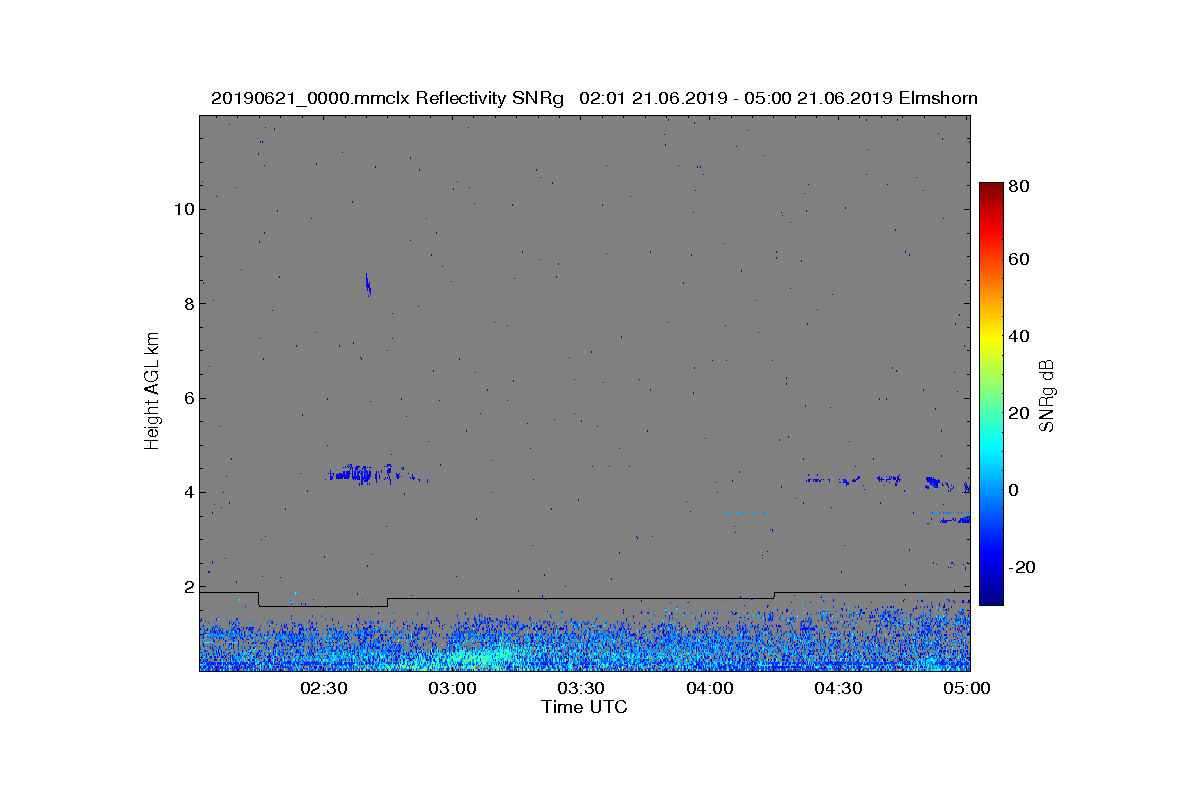
Task: Click the '05:00' time tick label
Action: tap(967, 689)
